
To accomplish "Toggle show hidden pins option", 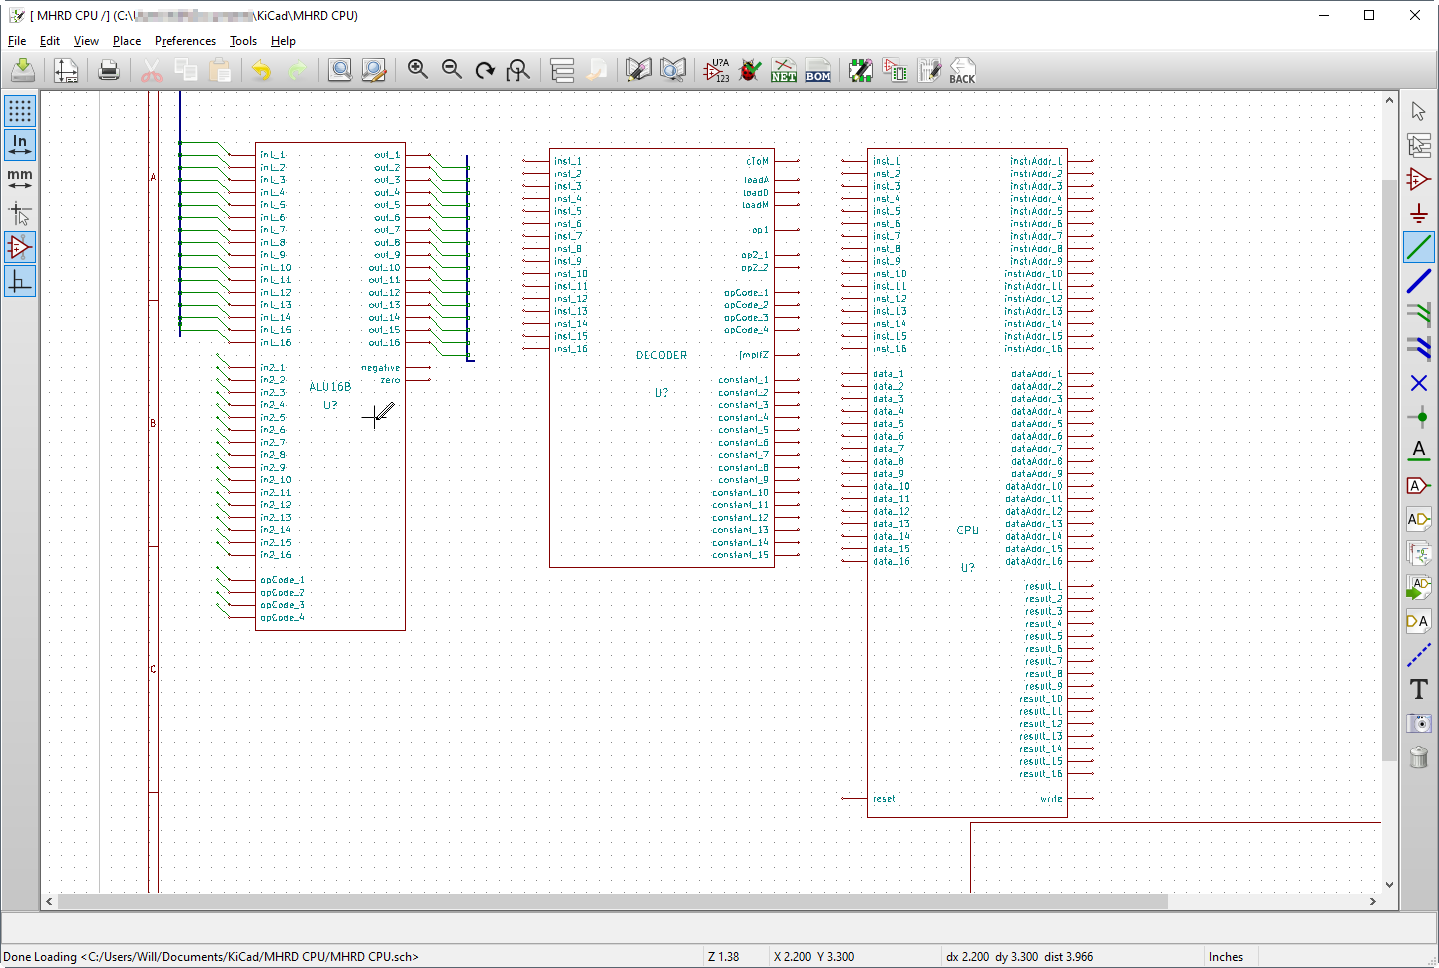I will tap(20, 247).
